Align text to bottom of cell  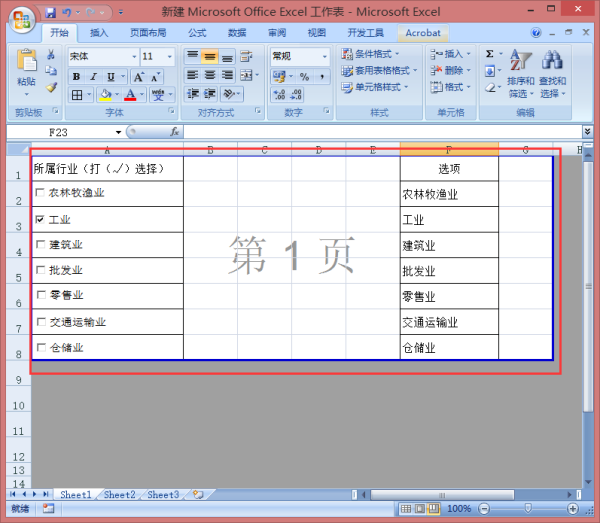pyautogui.click(x=227, y=57)
